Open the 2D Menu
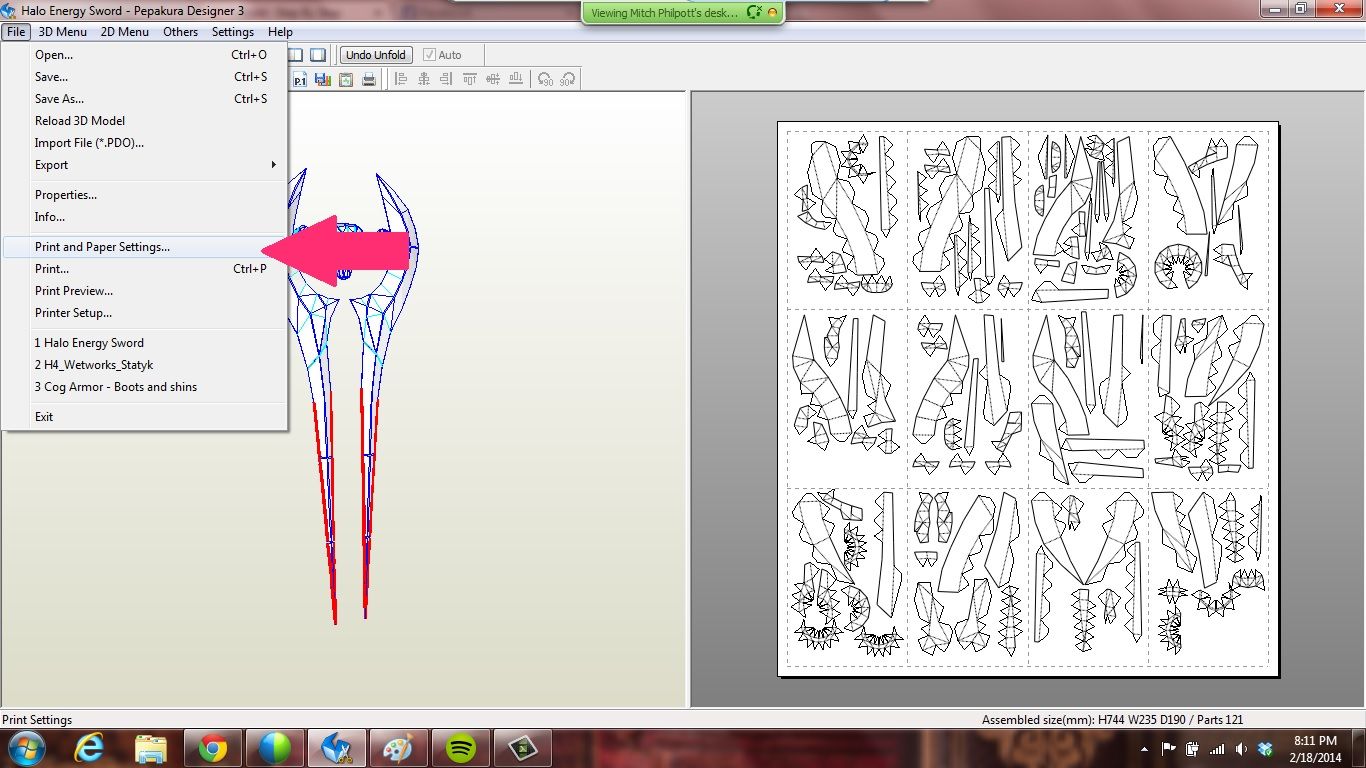 point(125,32)
